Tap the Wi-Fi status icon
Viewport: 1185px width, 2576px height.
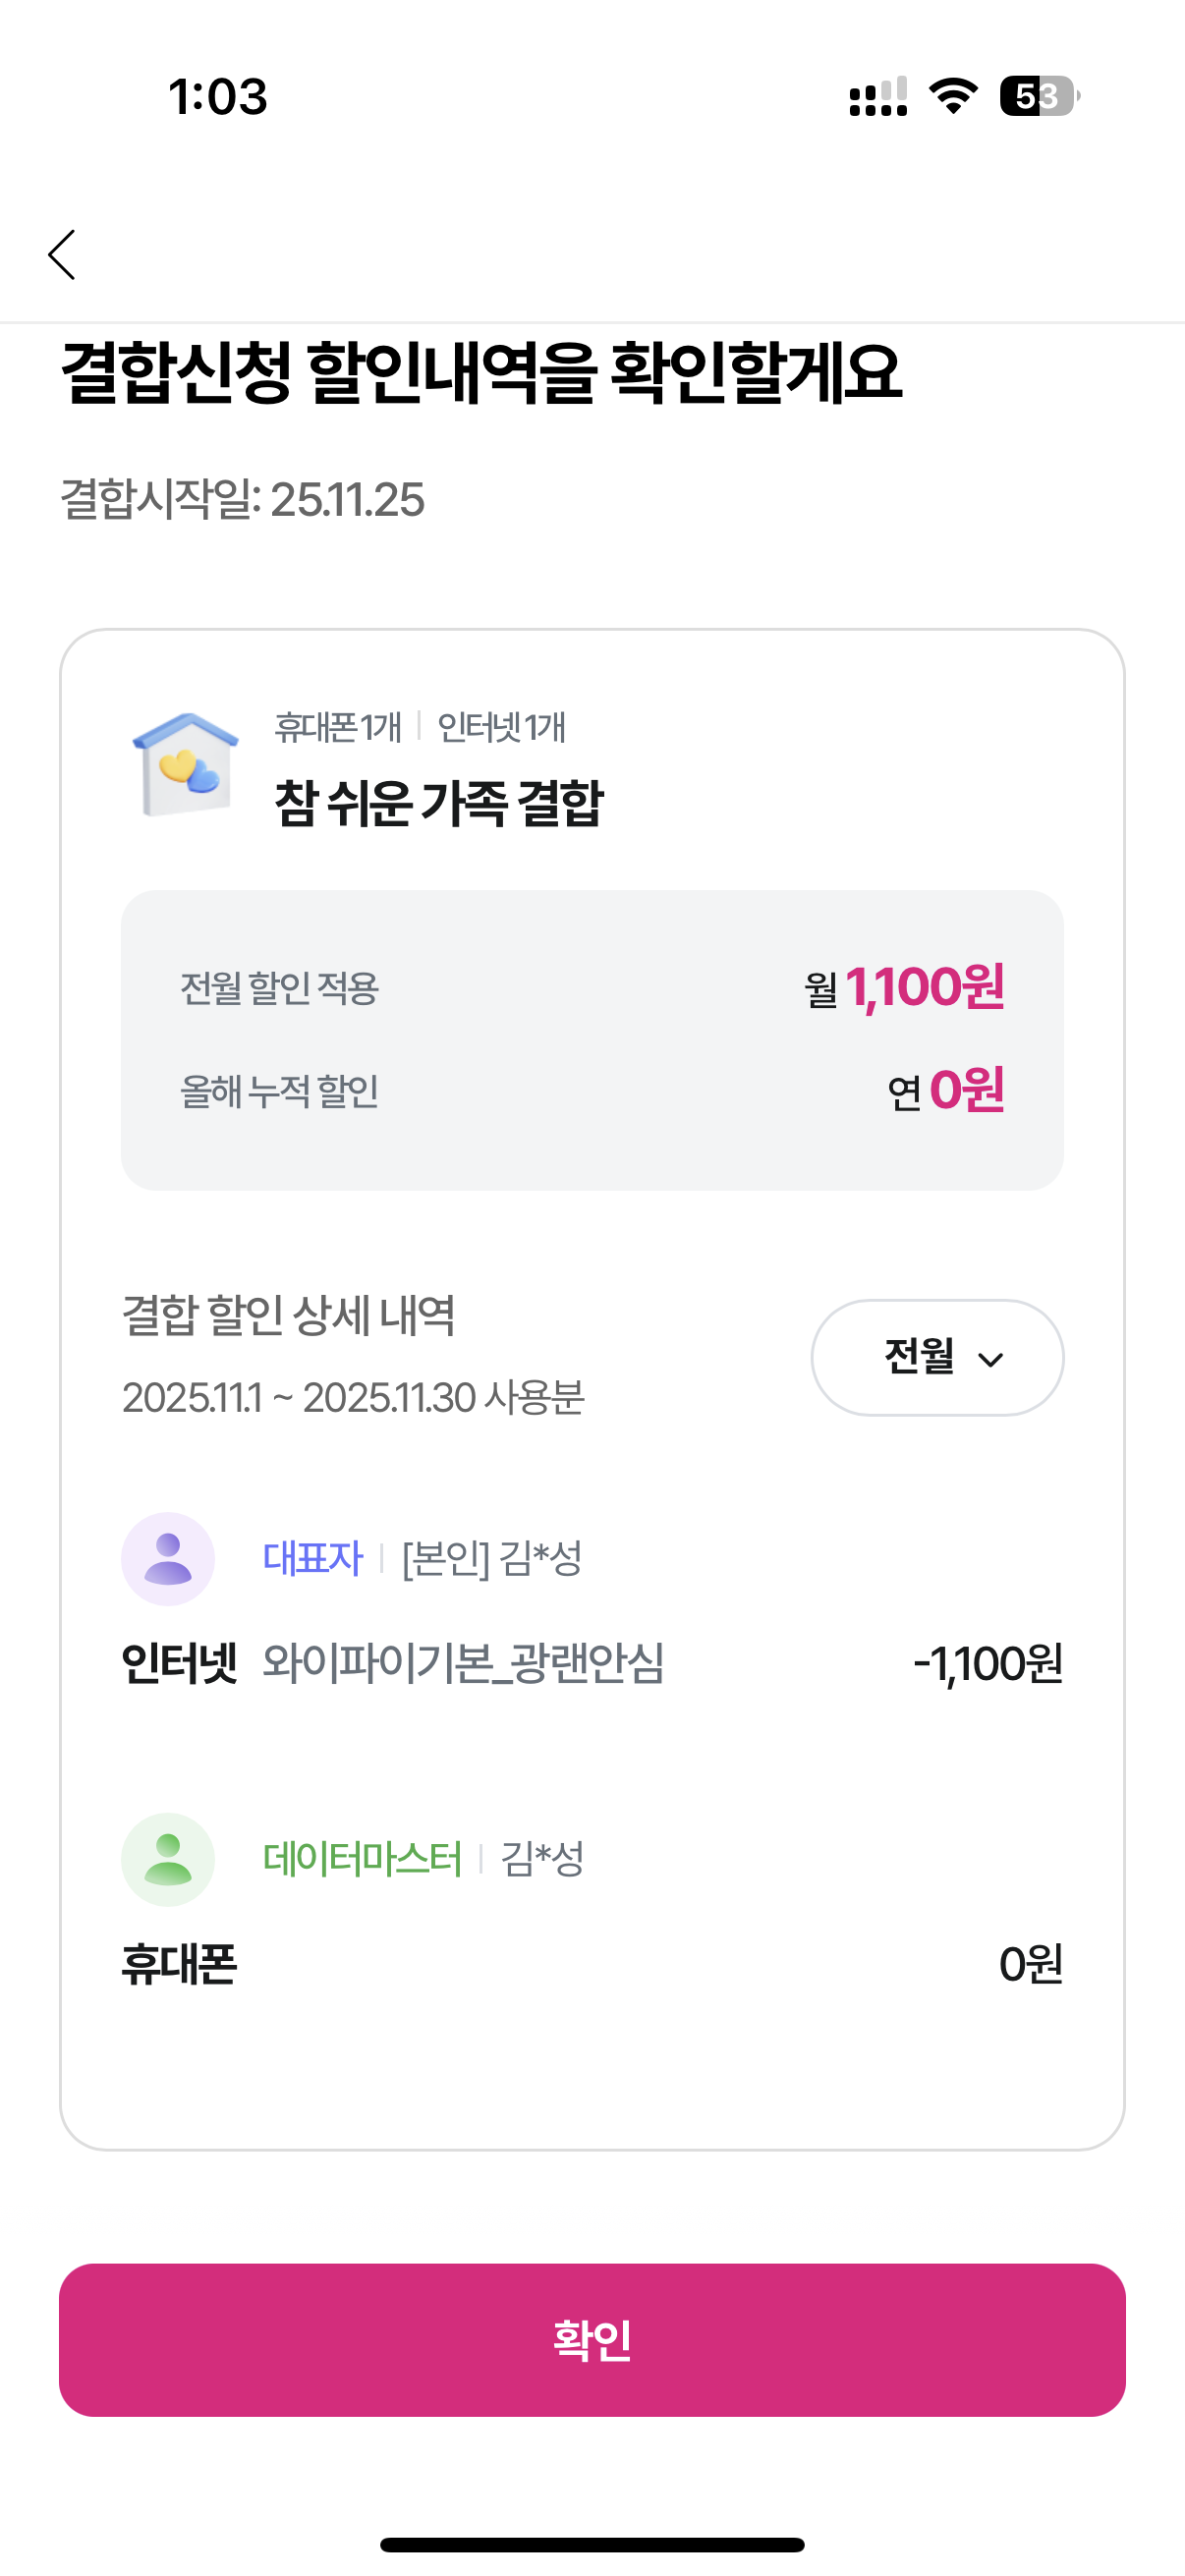point(953,96)
